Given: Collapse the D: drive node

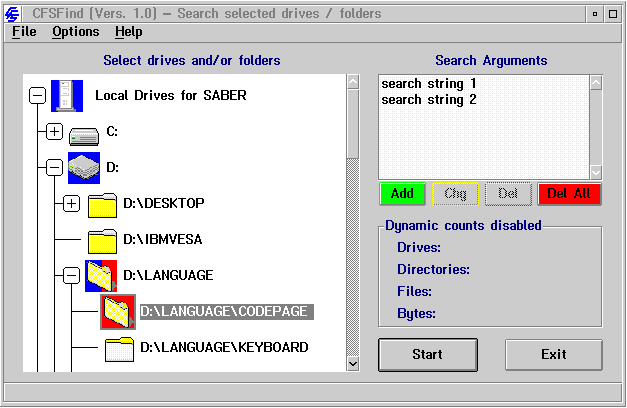Looking at the screenshot, I should [x=54, y=168].
